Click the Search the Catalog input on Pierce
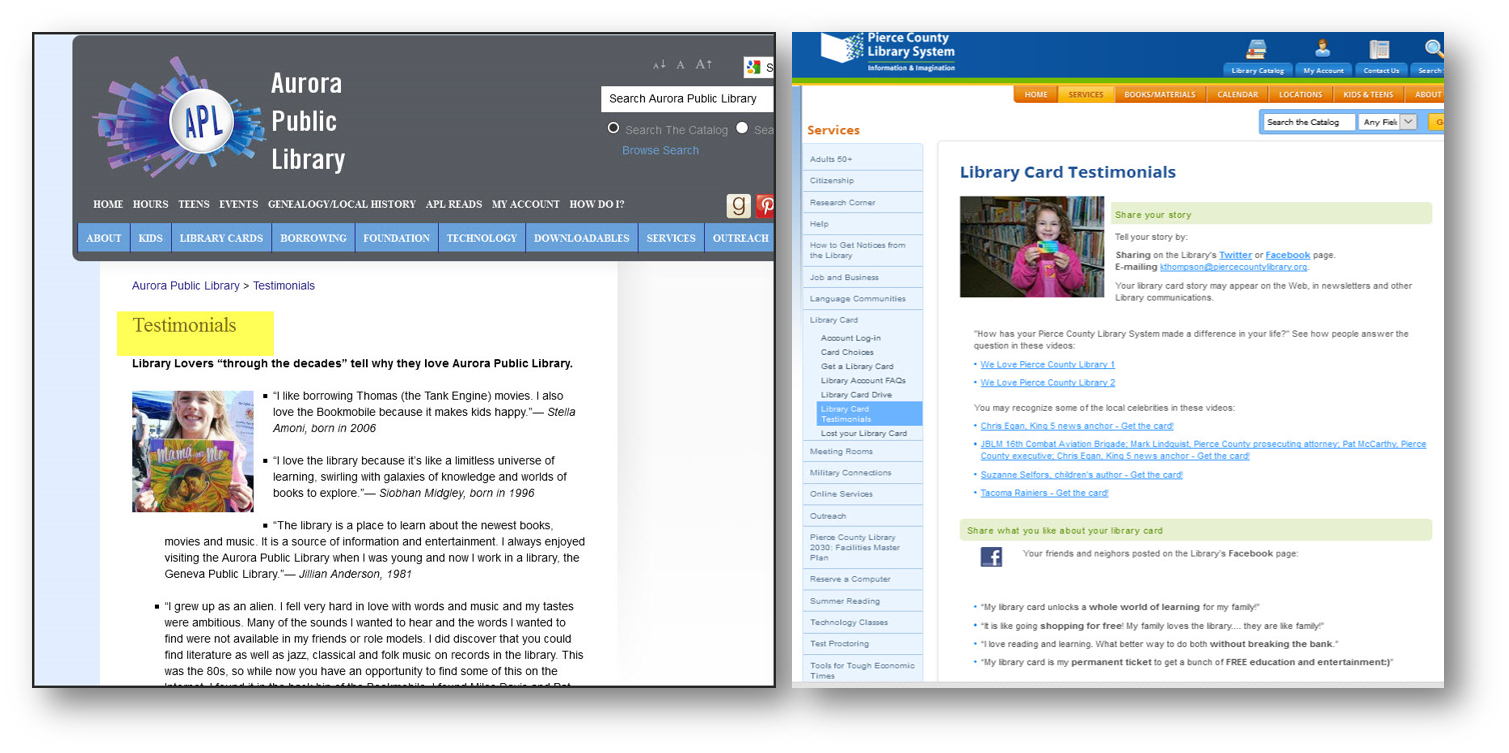Screen dimensions: 1509x753 point(1309,122)
